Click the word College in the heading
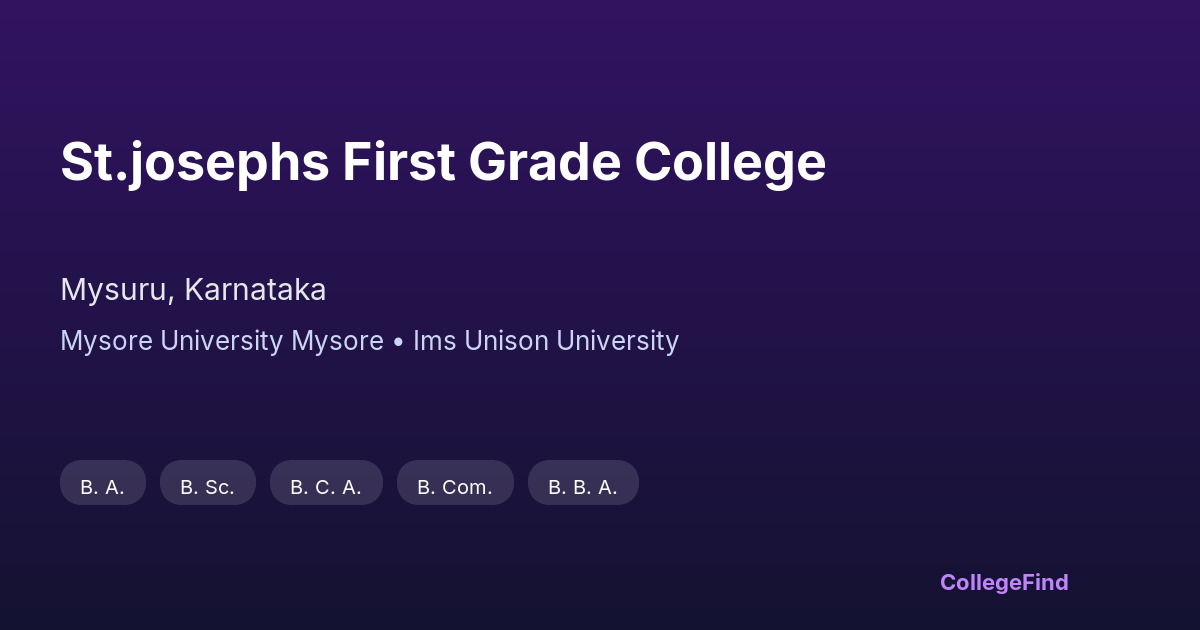The height and width of the screenshot is (630, 1200). 730,162
